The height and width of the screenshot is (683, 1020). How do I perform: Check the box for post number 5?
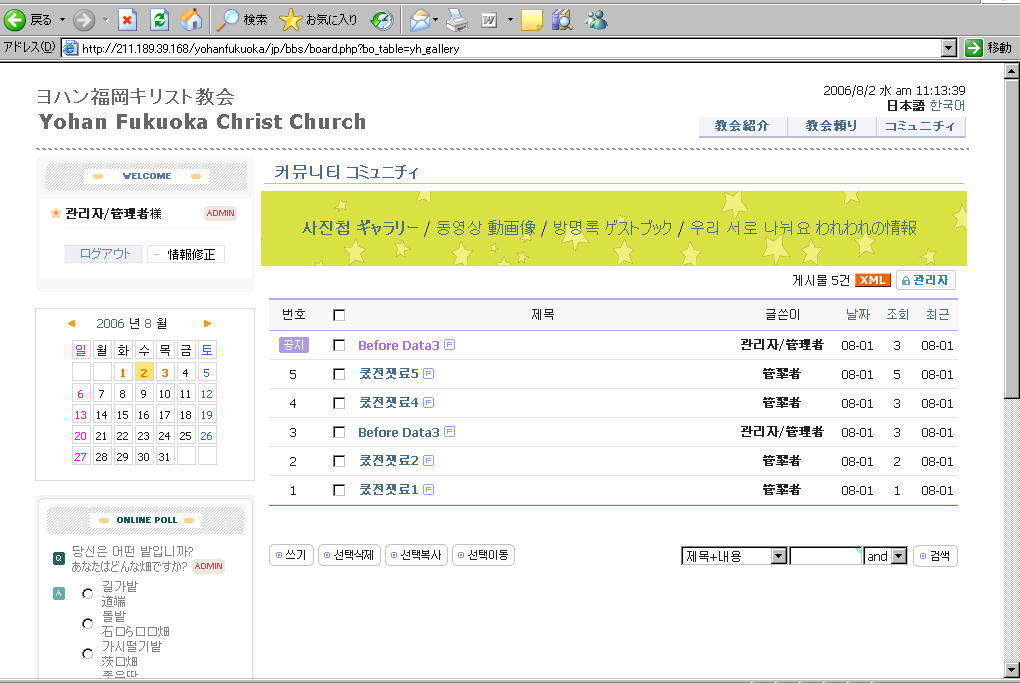coord(339,374)
